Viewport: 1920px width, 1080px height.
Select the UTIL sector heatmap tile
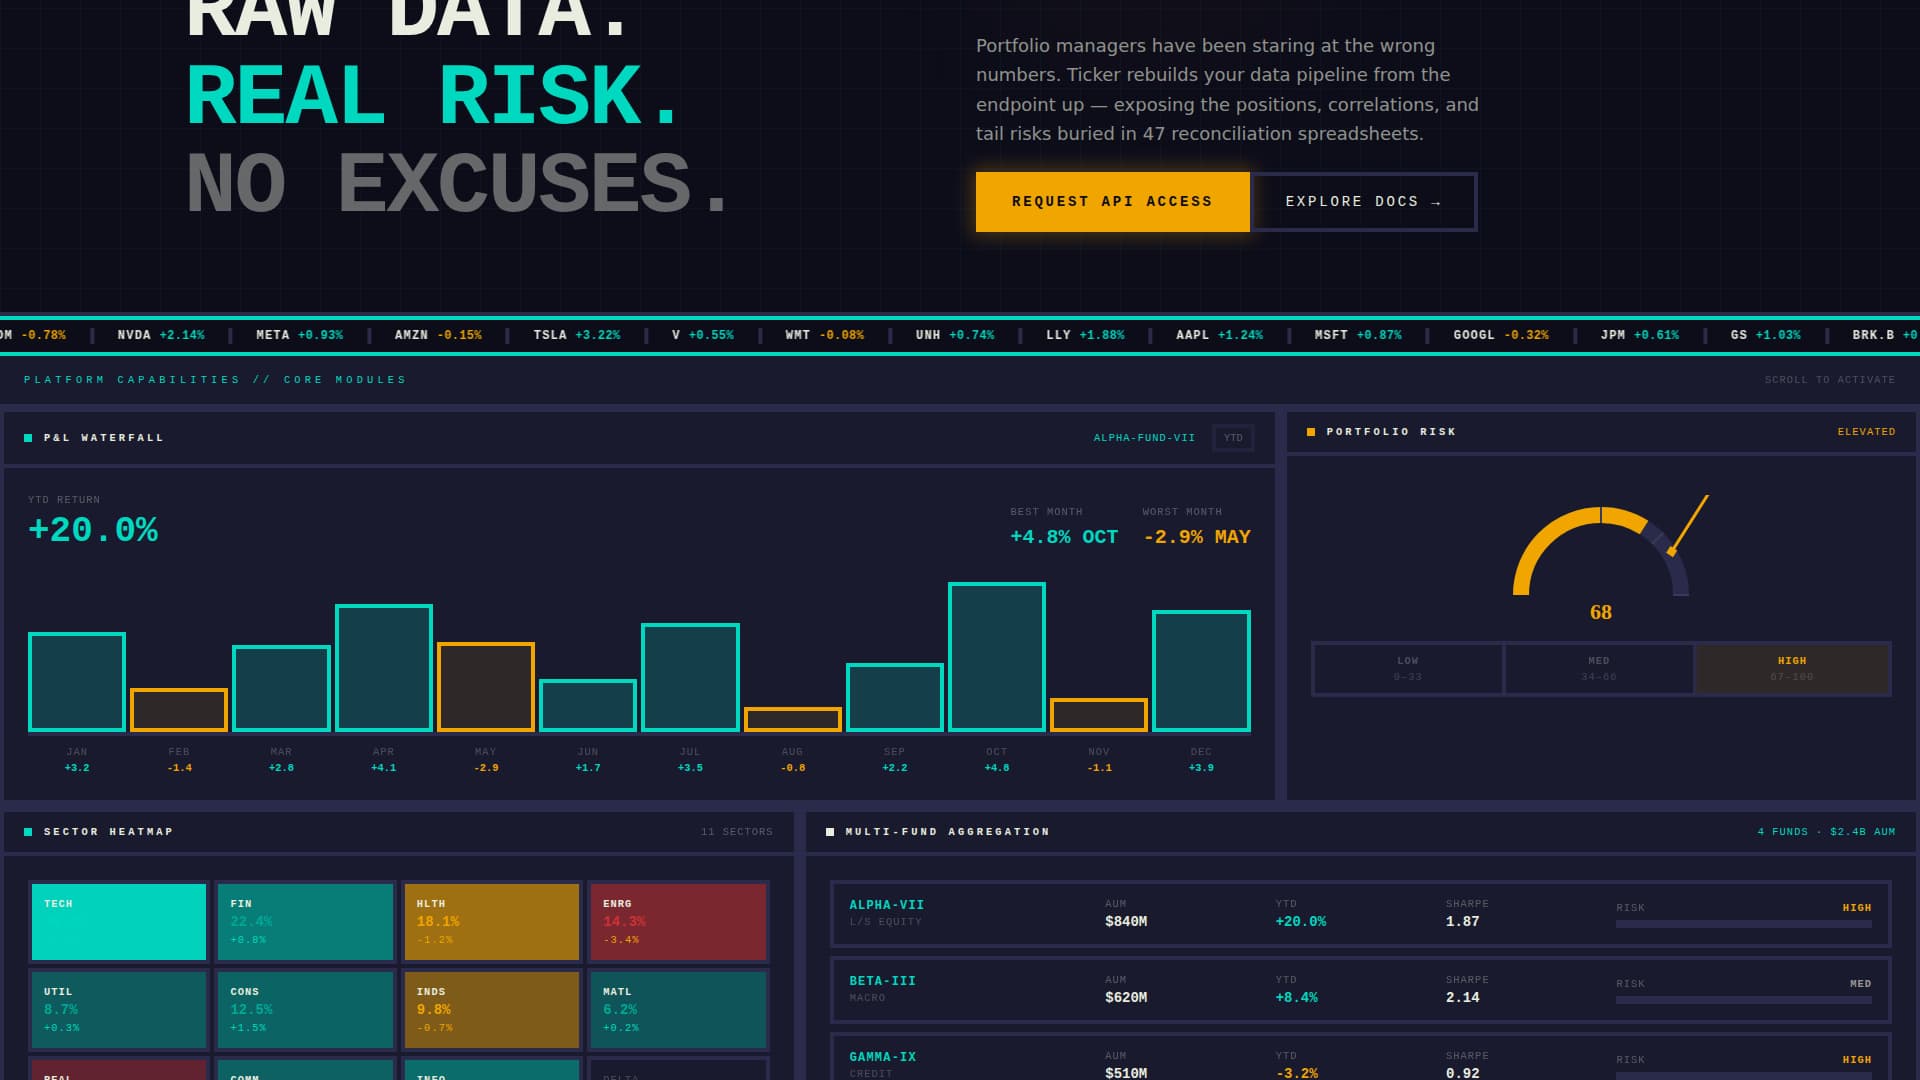(119, 1010)
